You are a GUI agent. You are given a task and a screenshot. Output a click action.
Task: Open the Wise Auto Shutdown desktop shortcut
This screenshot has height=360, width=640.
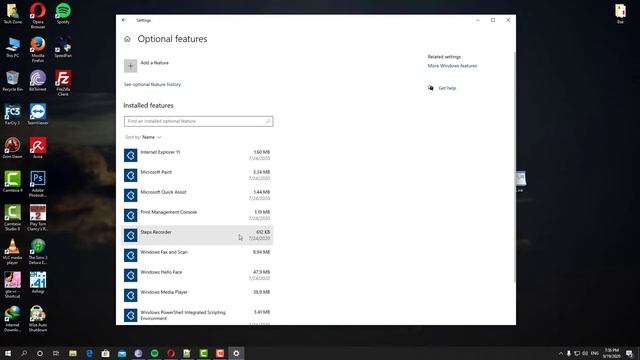click(38, 318)
